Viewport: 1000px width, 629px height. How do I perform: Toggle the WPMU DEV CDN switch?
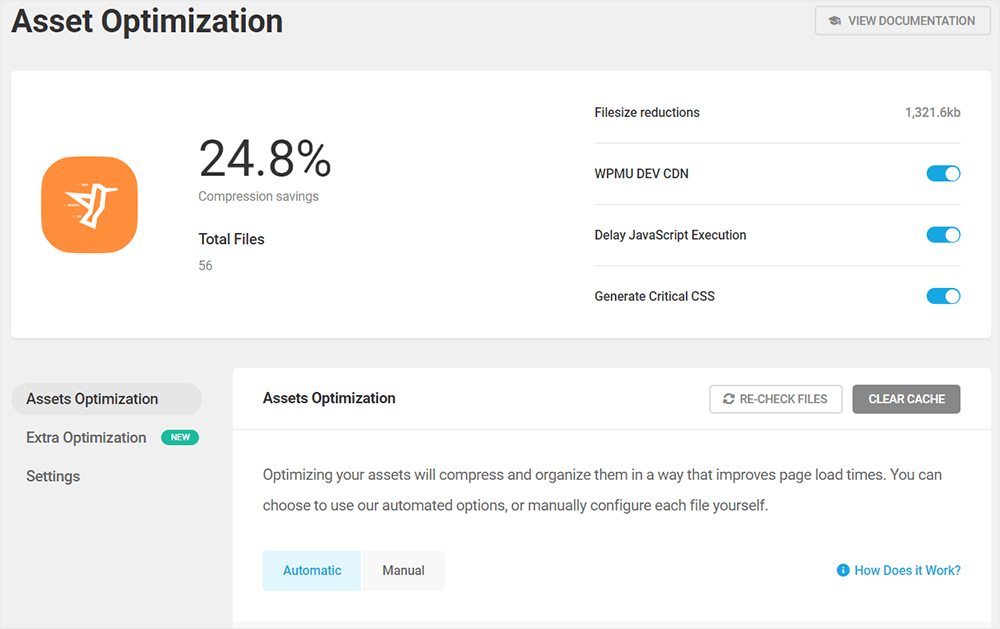click(943, 174)
